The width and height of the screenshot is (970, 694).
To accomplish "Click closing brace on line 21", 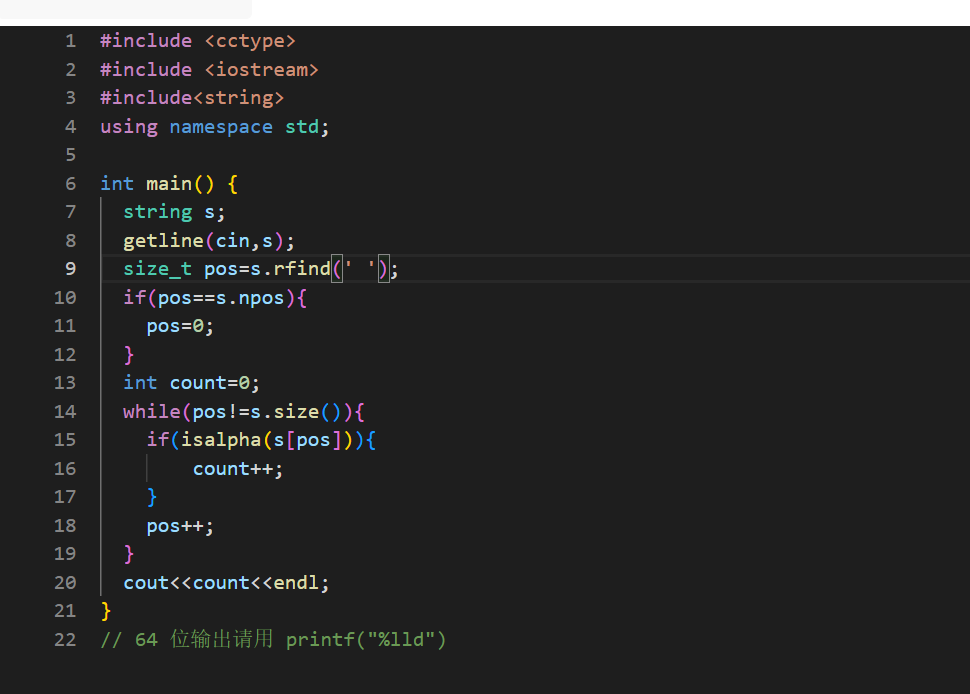I will 106,611.
